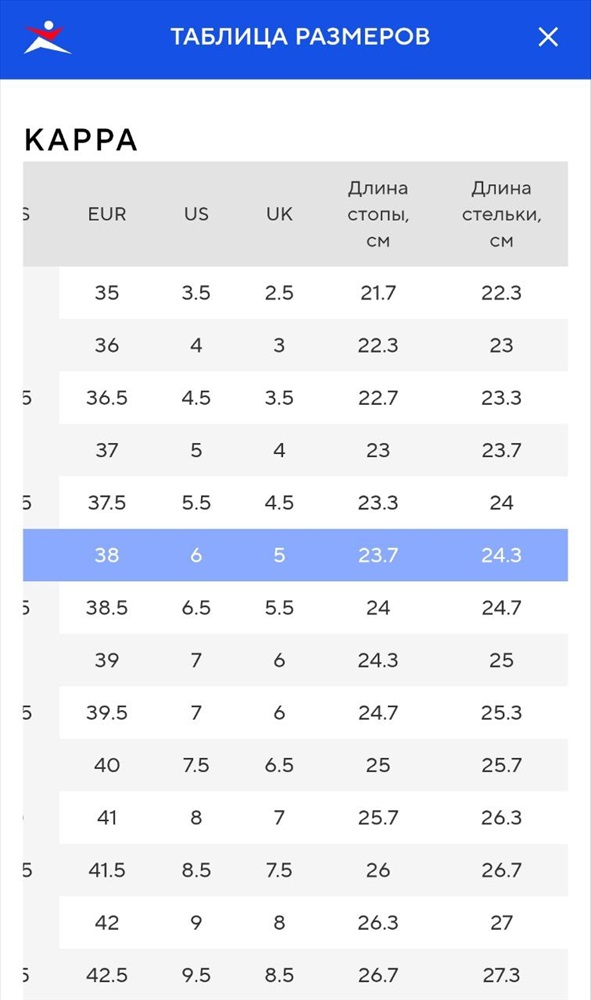Select the EUR 40 size row
Screen dimensions: 591x1000
coord(295,765)
